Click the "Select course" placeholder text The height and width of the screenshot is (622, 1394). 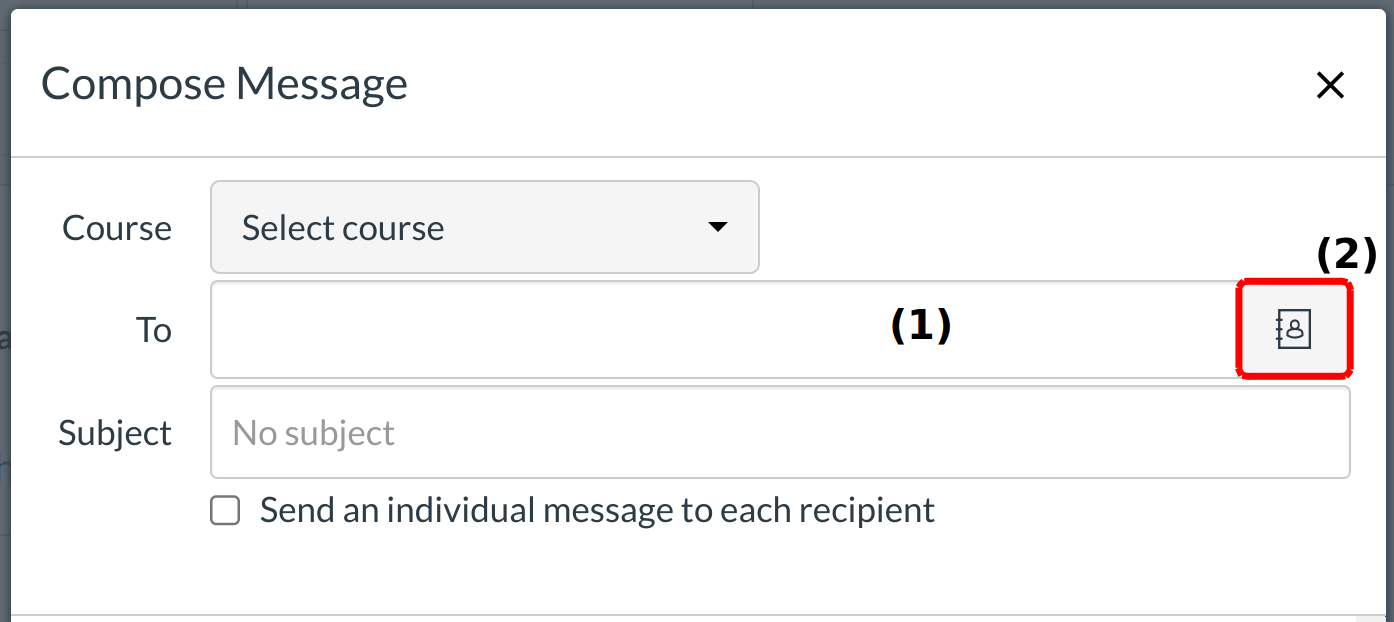point(343,228)
